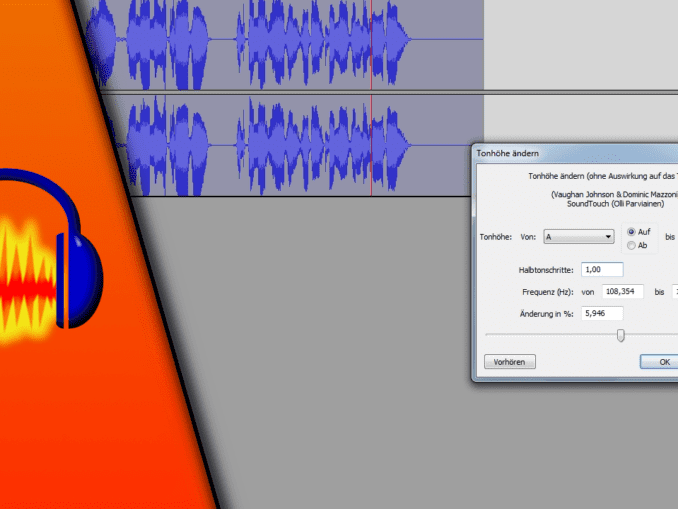Image resolution: width=678 pixels, height=509 pixels.
Task: Click the Frequenz 'von' field showing 108,354
Action: pos(622,291)
